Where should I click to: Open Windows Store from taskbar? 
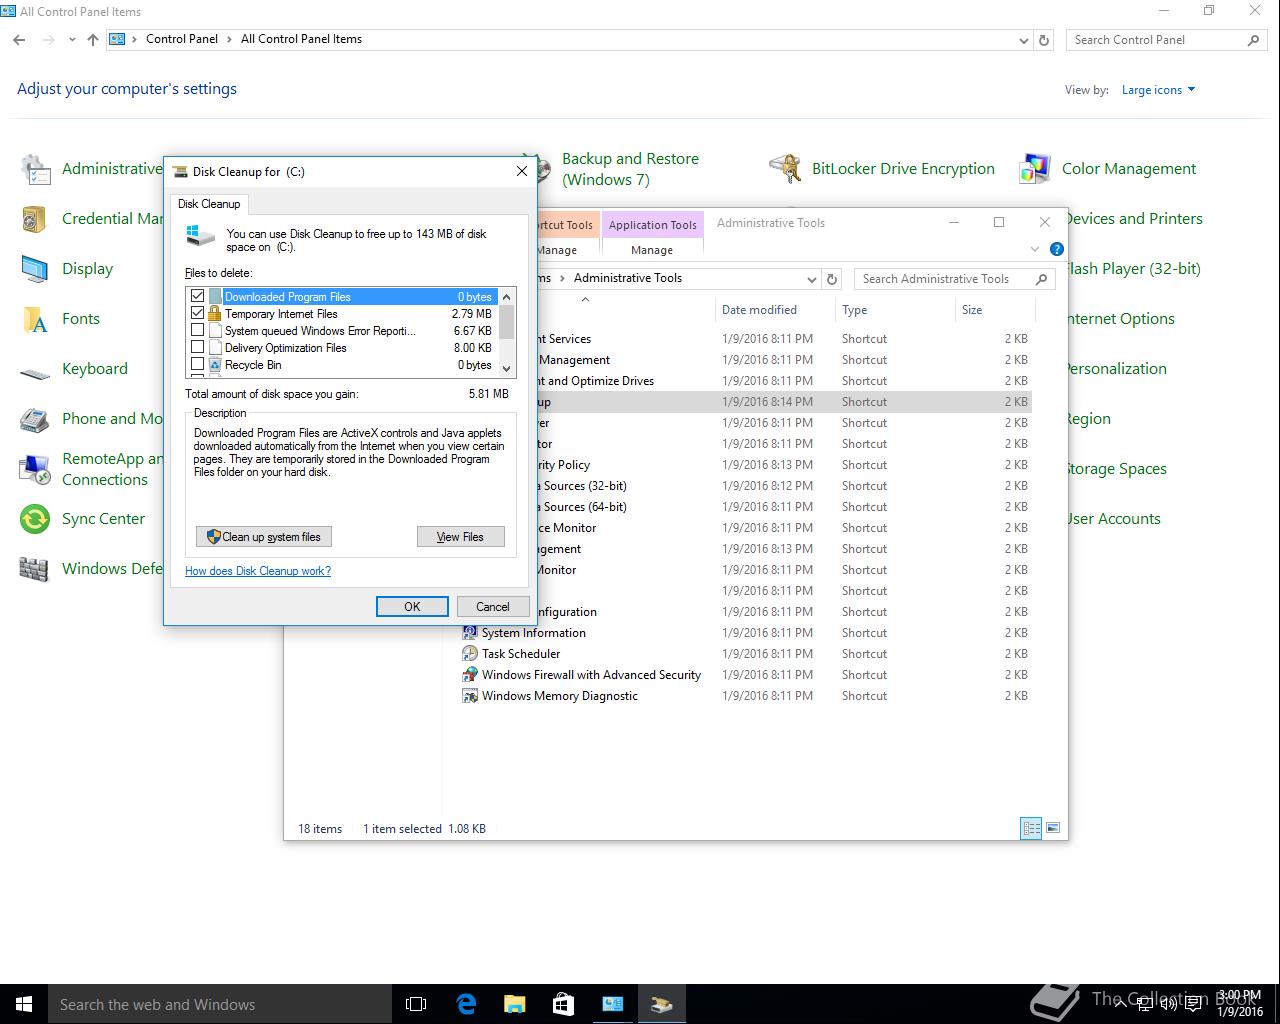pos(563,1004)
